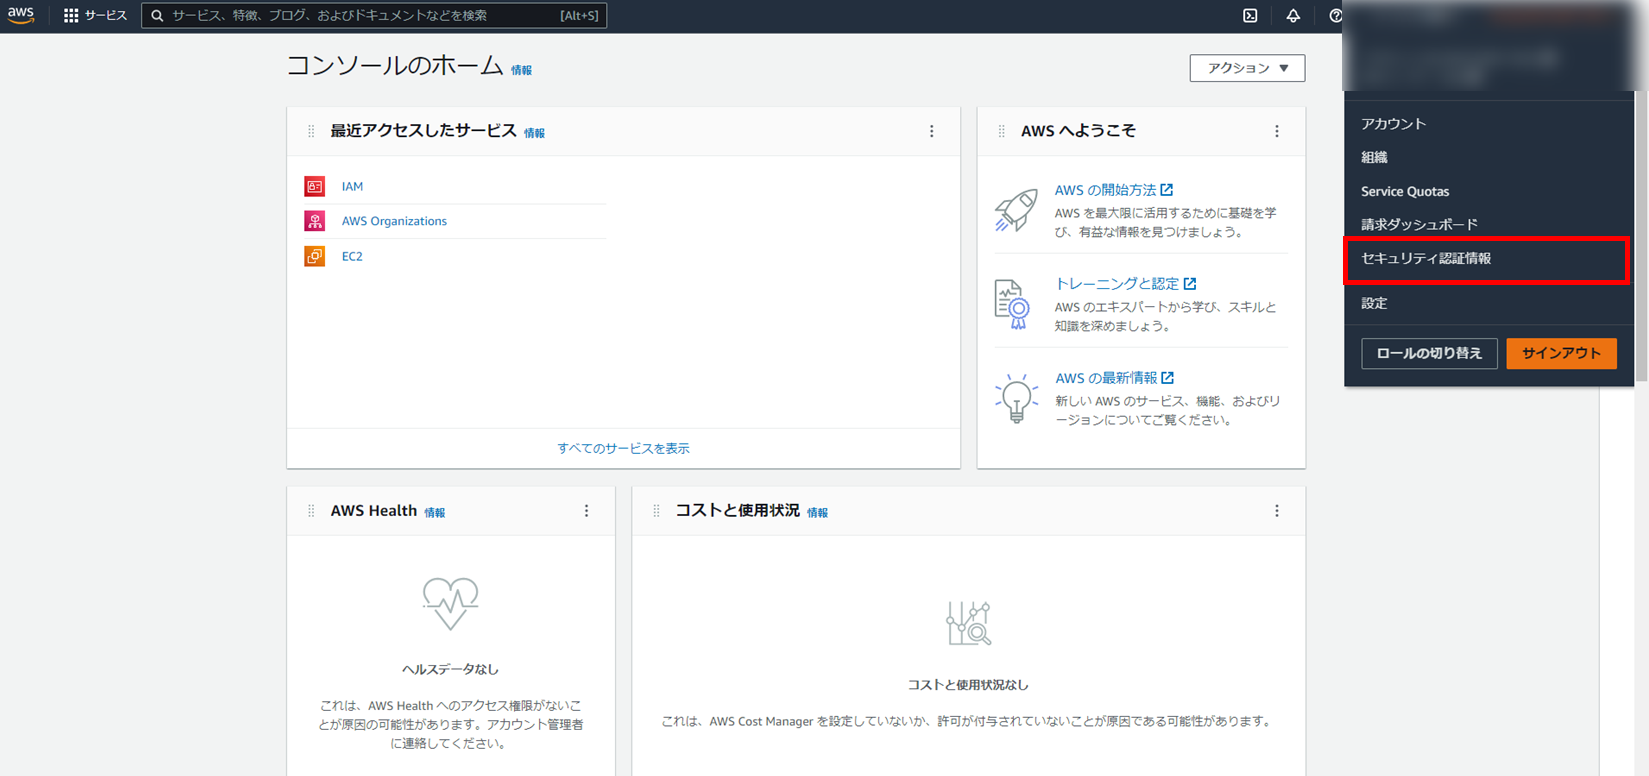Click the AWS Organizations service icon
This screenshot has height=776, width=1649.
click(x=315, y=221)
